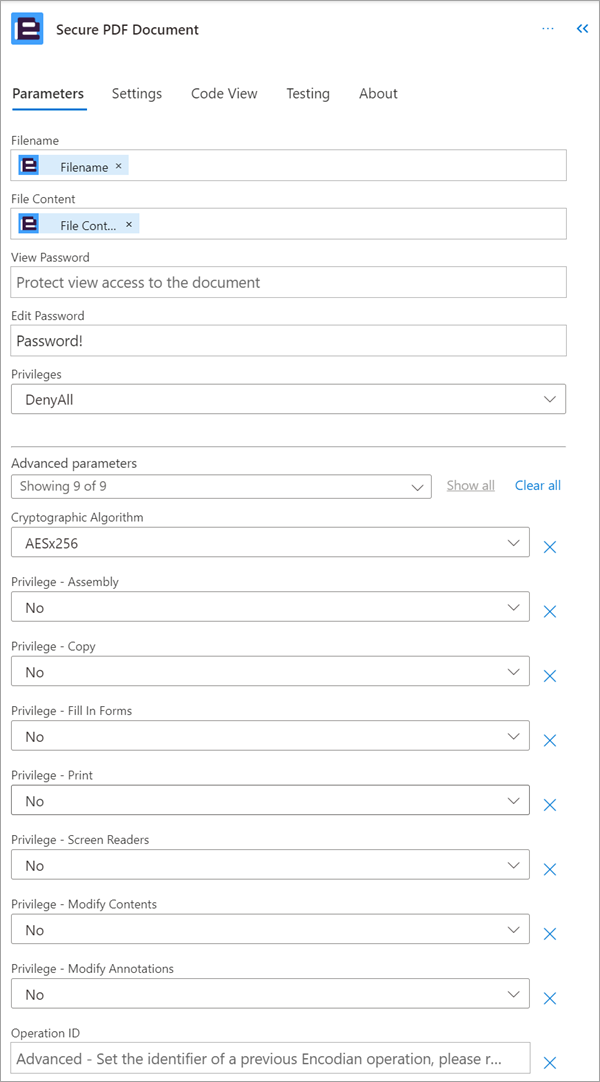Viewport: 600px width, 1082px height.
Task: Click the Filename token icon in Filename field
Action: (29, 166)
